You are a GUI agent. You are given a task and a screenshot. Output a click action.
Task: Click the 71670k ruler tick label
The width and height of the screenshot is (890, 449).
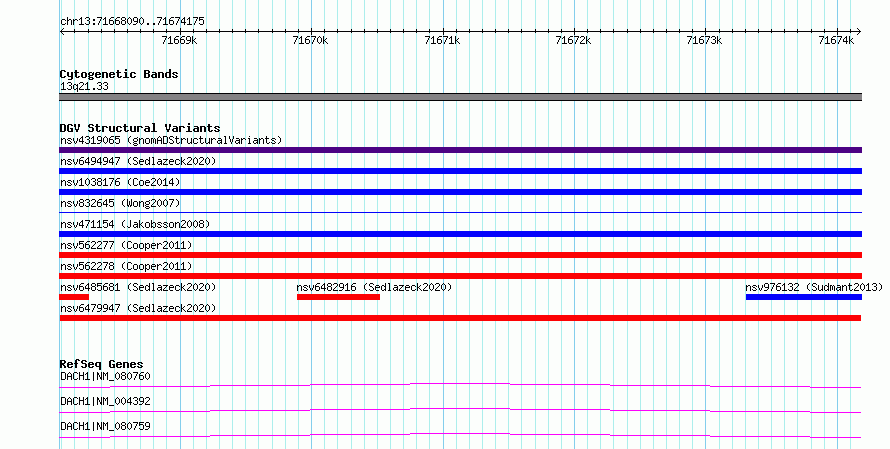[x=310, y=40]
